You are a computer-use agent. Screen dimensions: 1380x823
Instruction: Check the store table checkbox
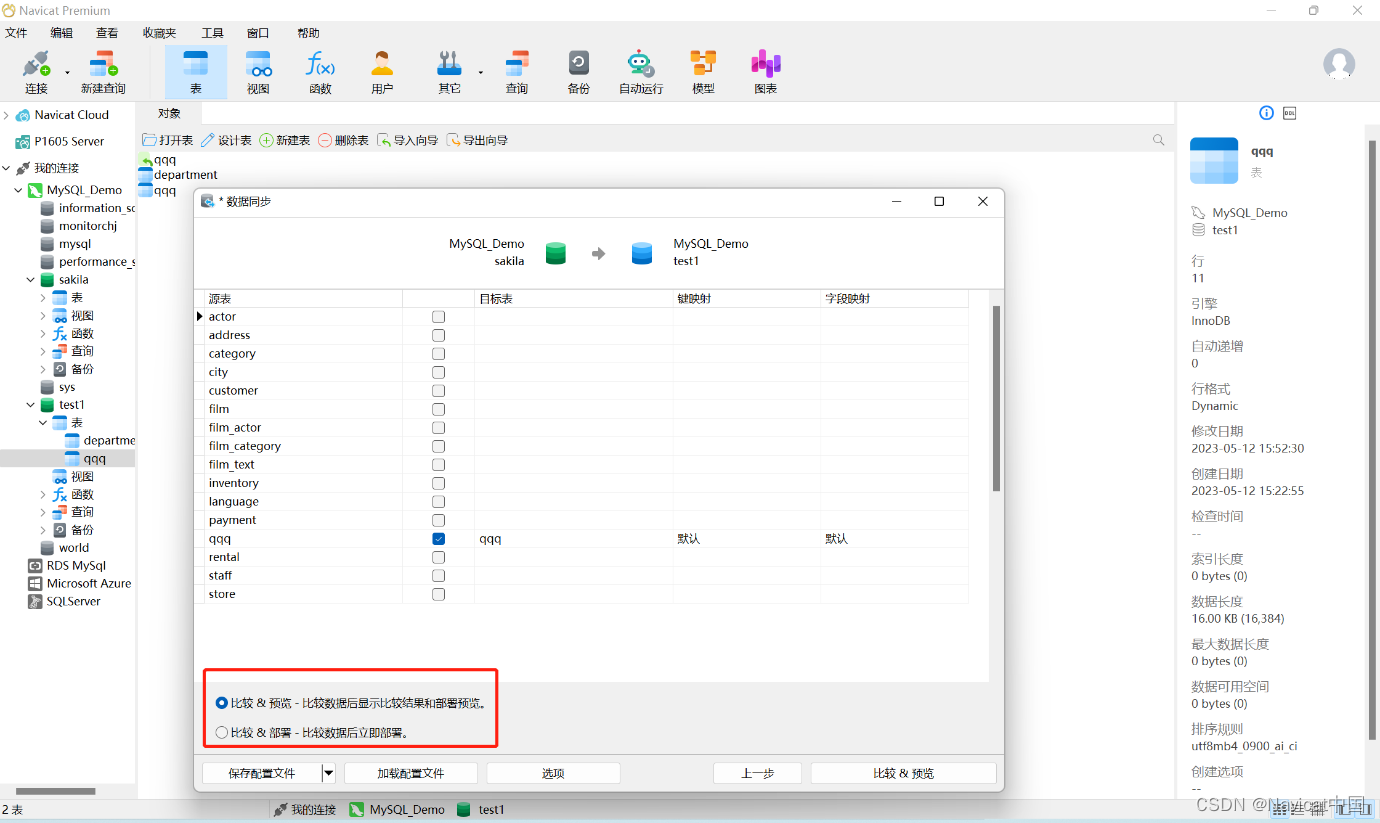pyautogui.click(x=438, y=594)
